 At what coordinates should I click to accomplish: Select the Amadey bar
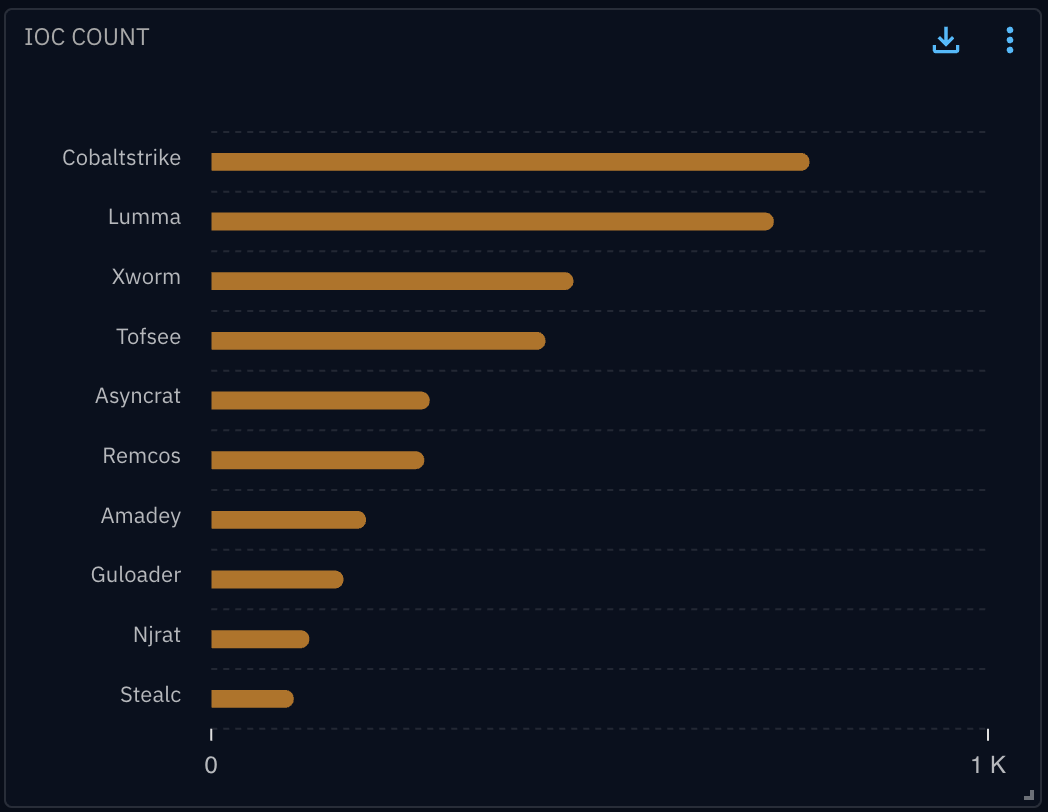288,520
